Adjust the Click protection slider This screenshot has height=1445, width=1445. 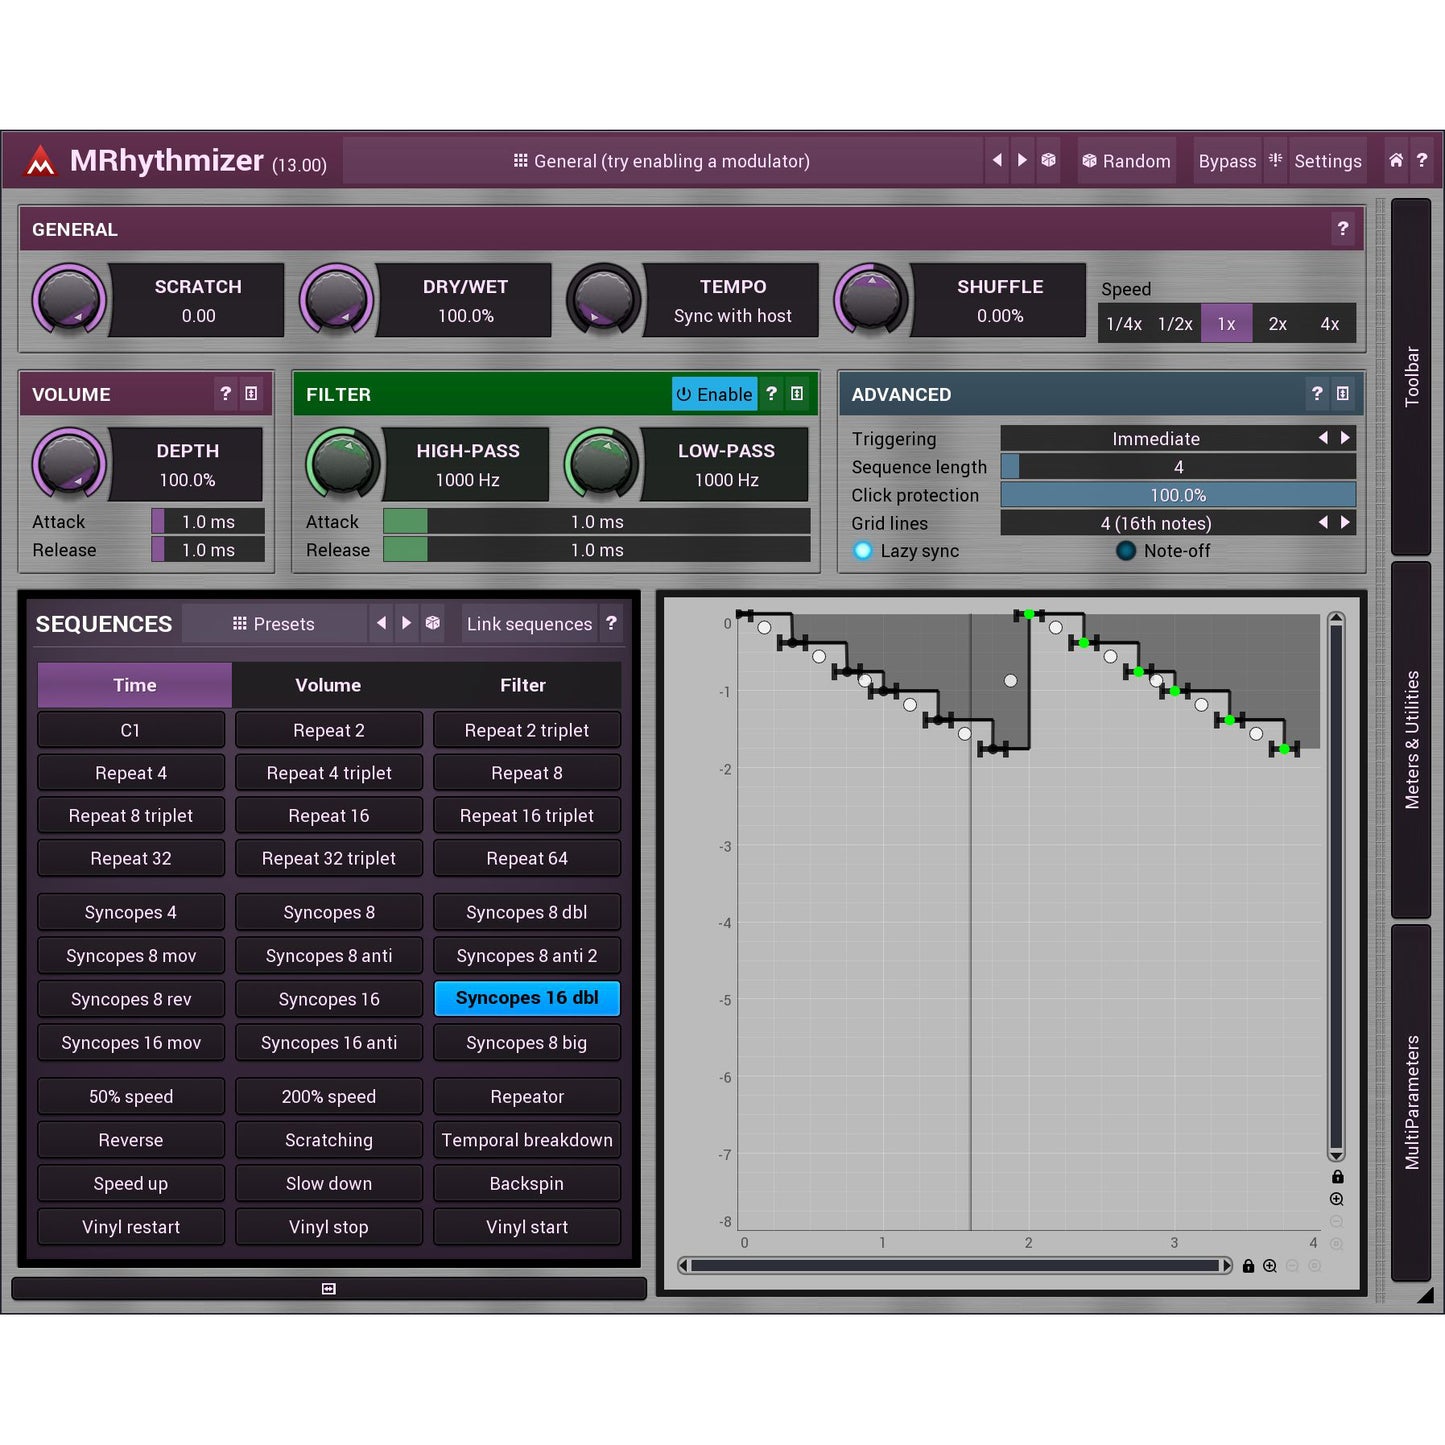click(1177, 495)
